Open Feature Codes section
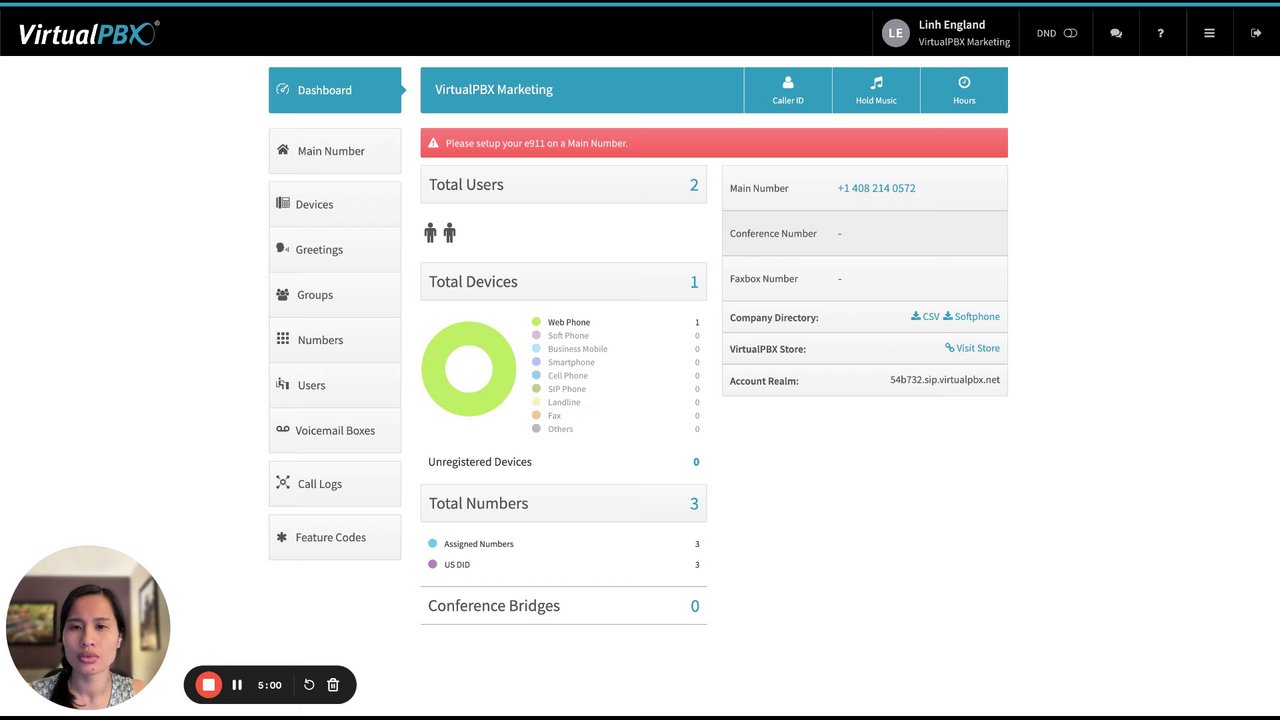1280x720 pixels. tap(335, 537)
